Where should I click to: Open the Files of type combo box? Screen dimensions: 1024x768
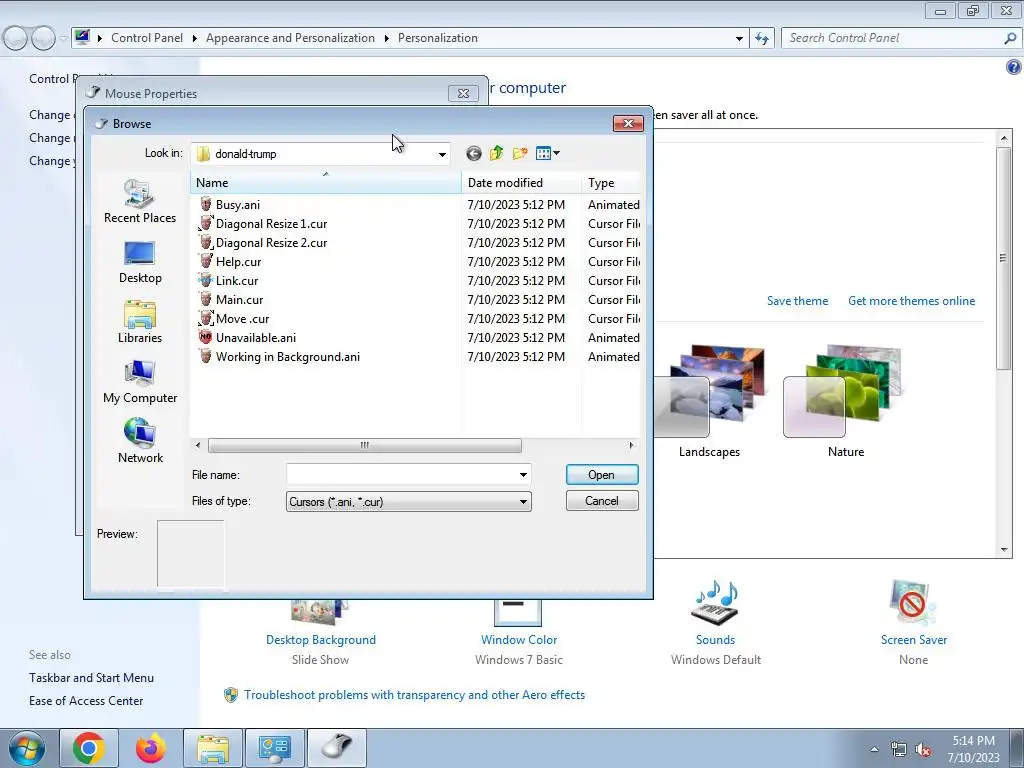coord(409,502)
